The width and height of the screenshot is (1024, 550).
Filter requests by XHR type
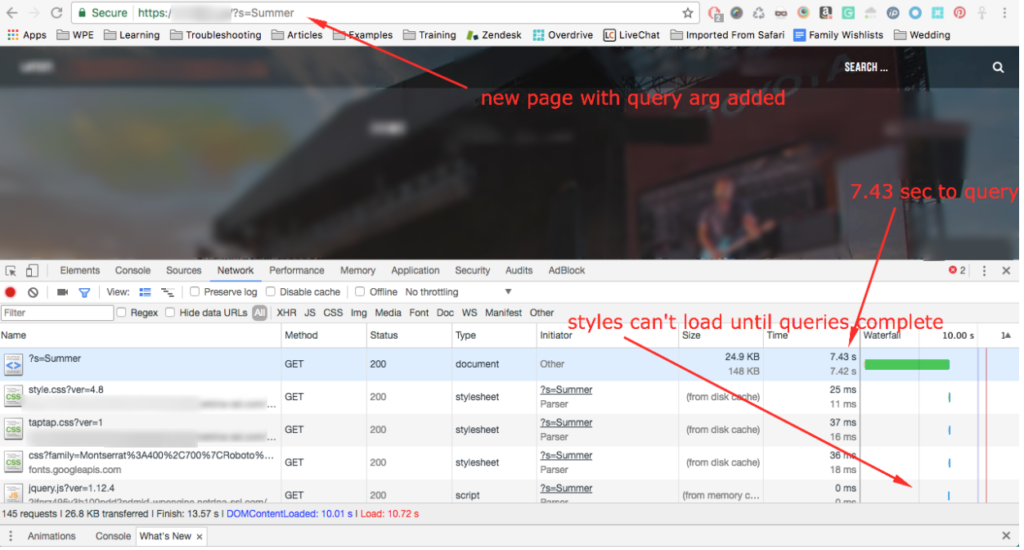(286, 313)
